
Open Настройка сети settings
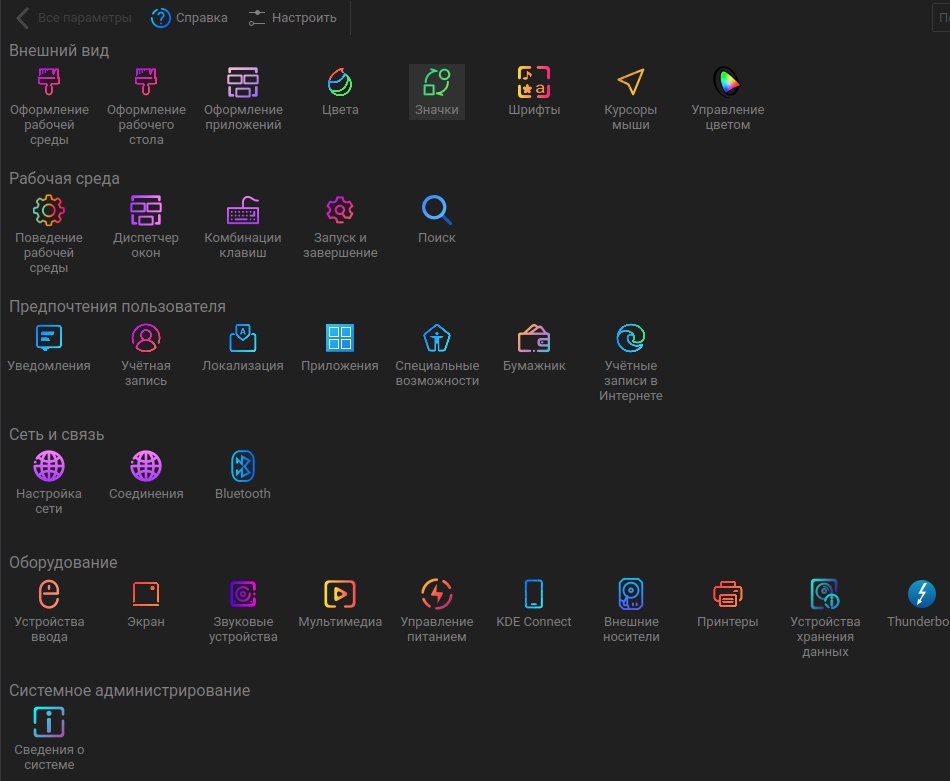tap(49, 482)
